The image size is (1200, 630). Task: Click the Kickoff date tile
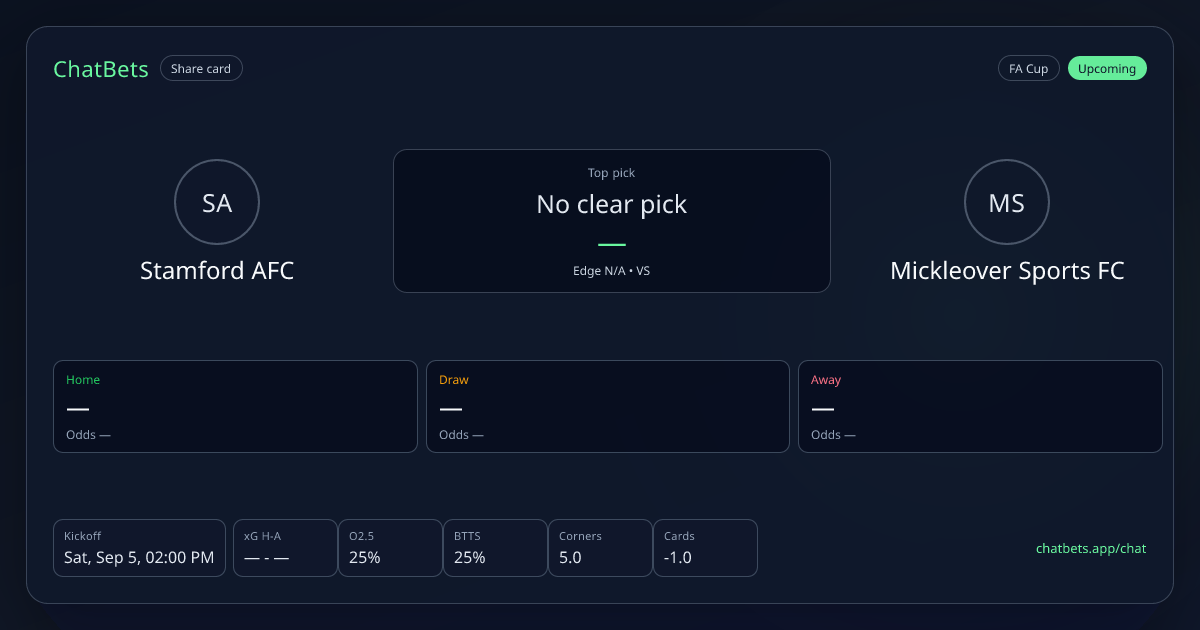pyautogui.click(x=139, y=548)
